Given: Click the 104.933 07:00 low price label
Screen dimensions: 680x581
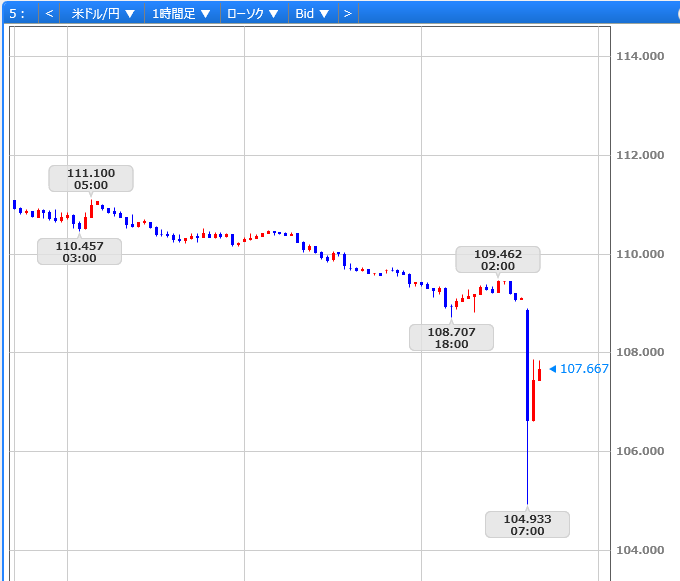Looking at the screenshot, I should [x=527, y=525].
